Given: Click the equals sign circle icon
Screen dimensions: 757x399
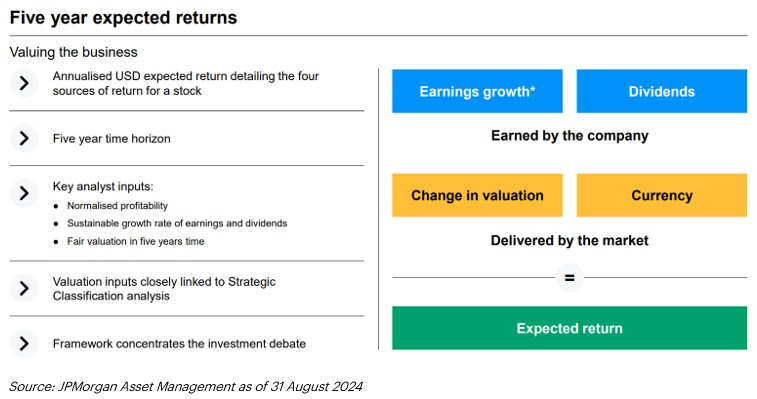Looking at the screenshot, I should coord(570,278).
